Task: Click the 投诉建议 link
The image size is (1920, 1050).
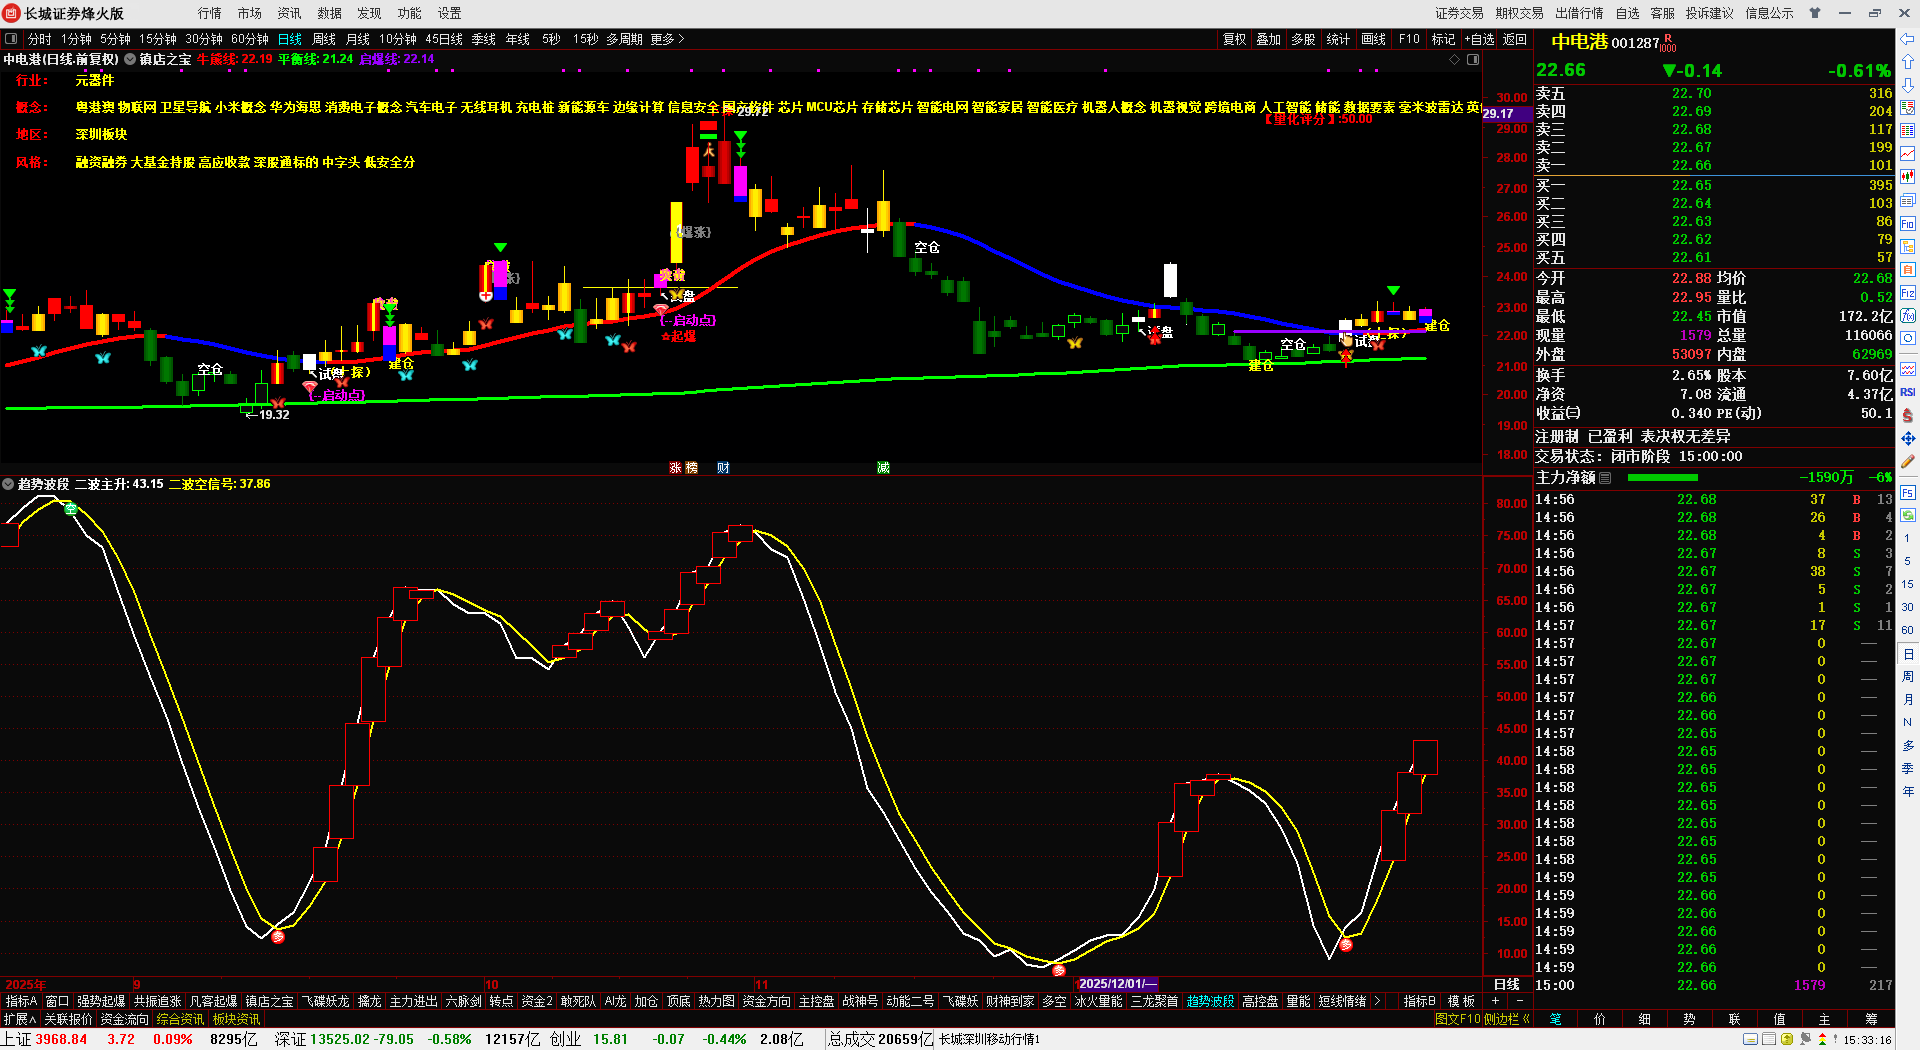Action: pos(1709,13)
